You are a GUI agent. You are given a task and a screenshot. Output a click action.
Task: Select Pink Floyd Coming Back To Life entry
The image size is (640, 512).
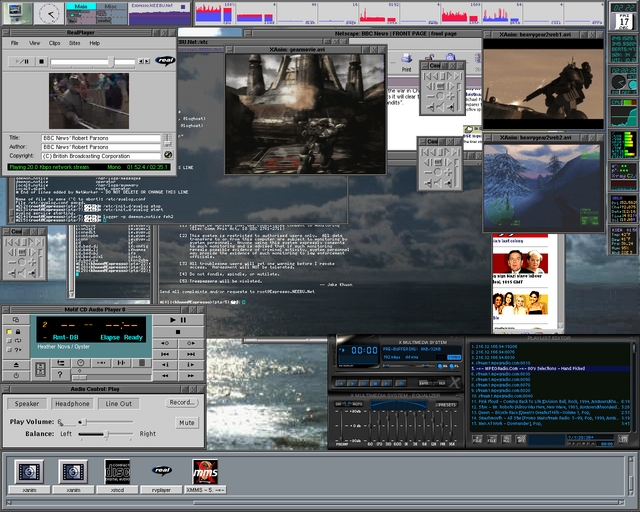550,402
